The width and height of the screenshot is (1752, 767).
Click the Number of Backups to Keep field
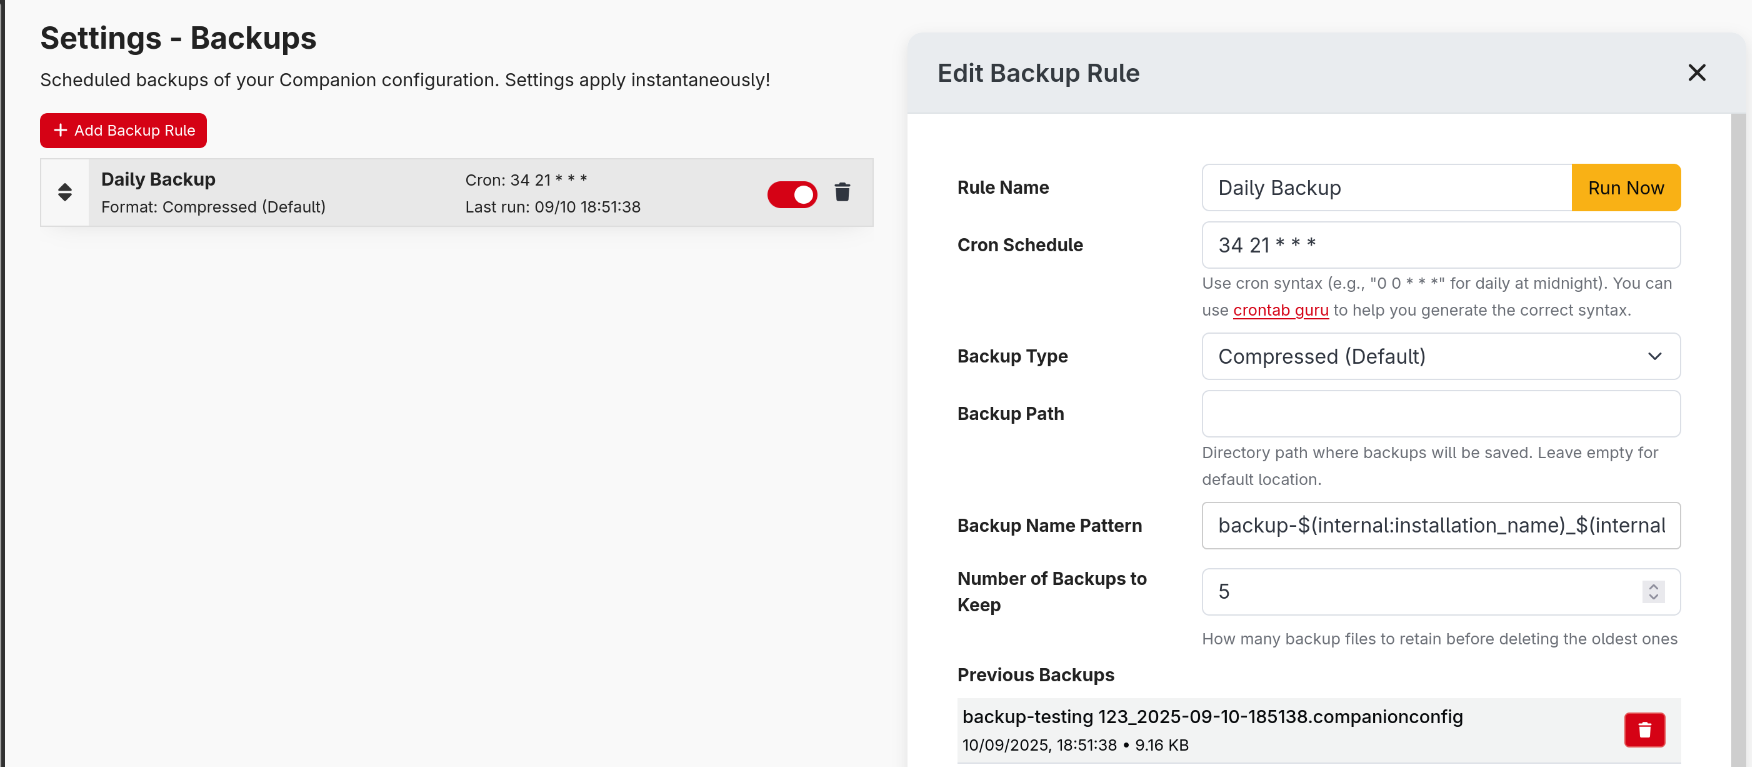(x=1440, y=592)
